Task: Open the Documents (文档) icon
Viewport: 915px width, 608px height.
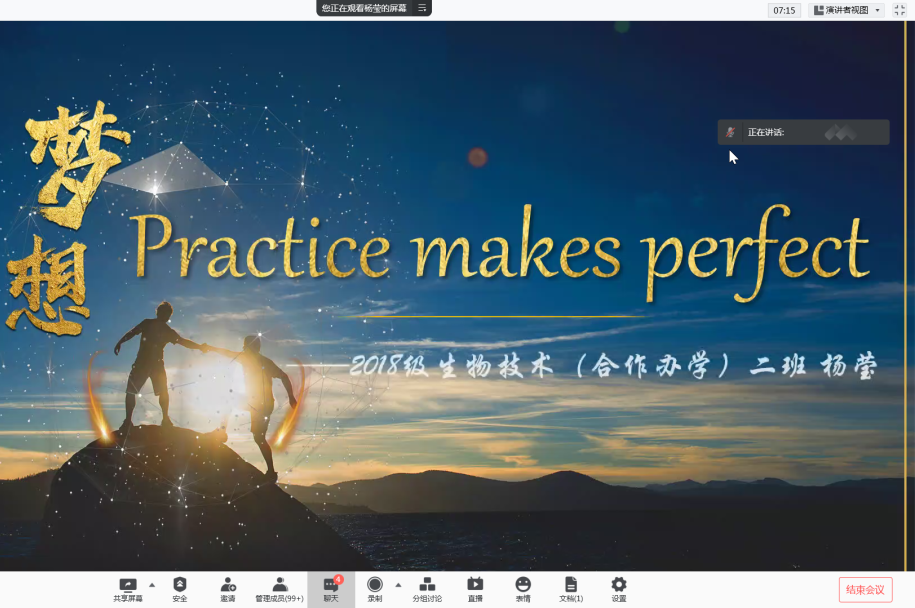Action: tap(571, 585)
